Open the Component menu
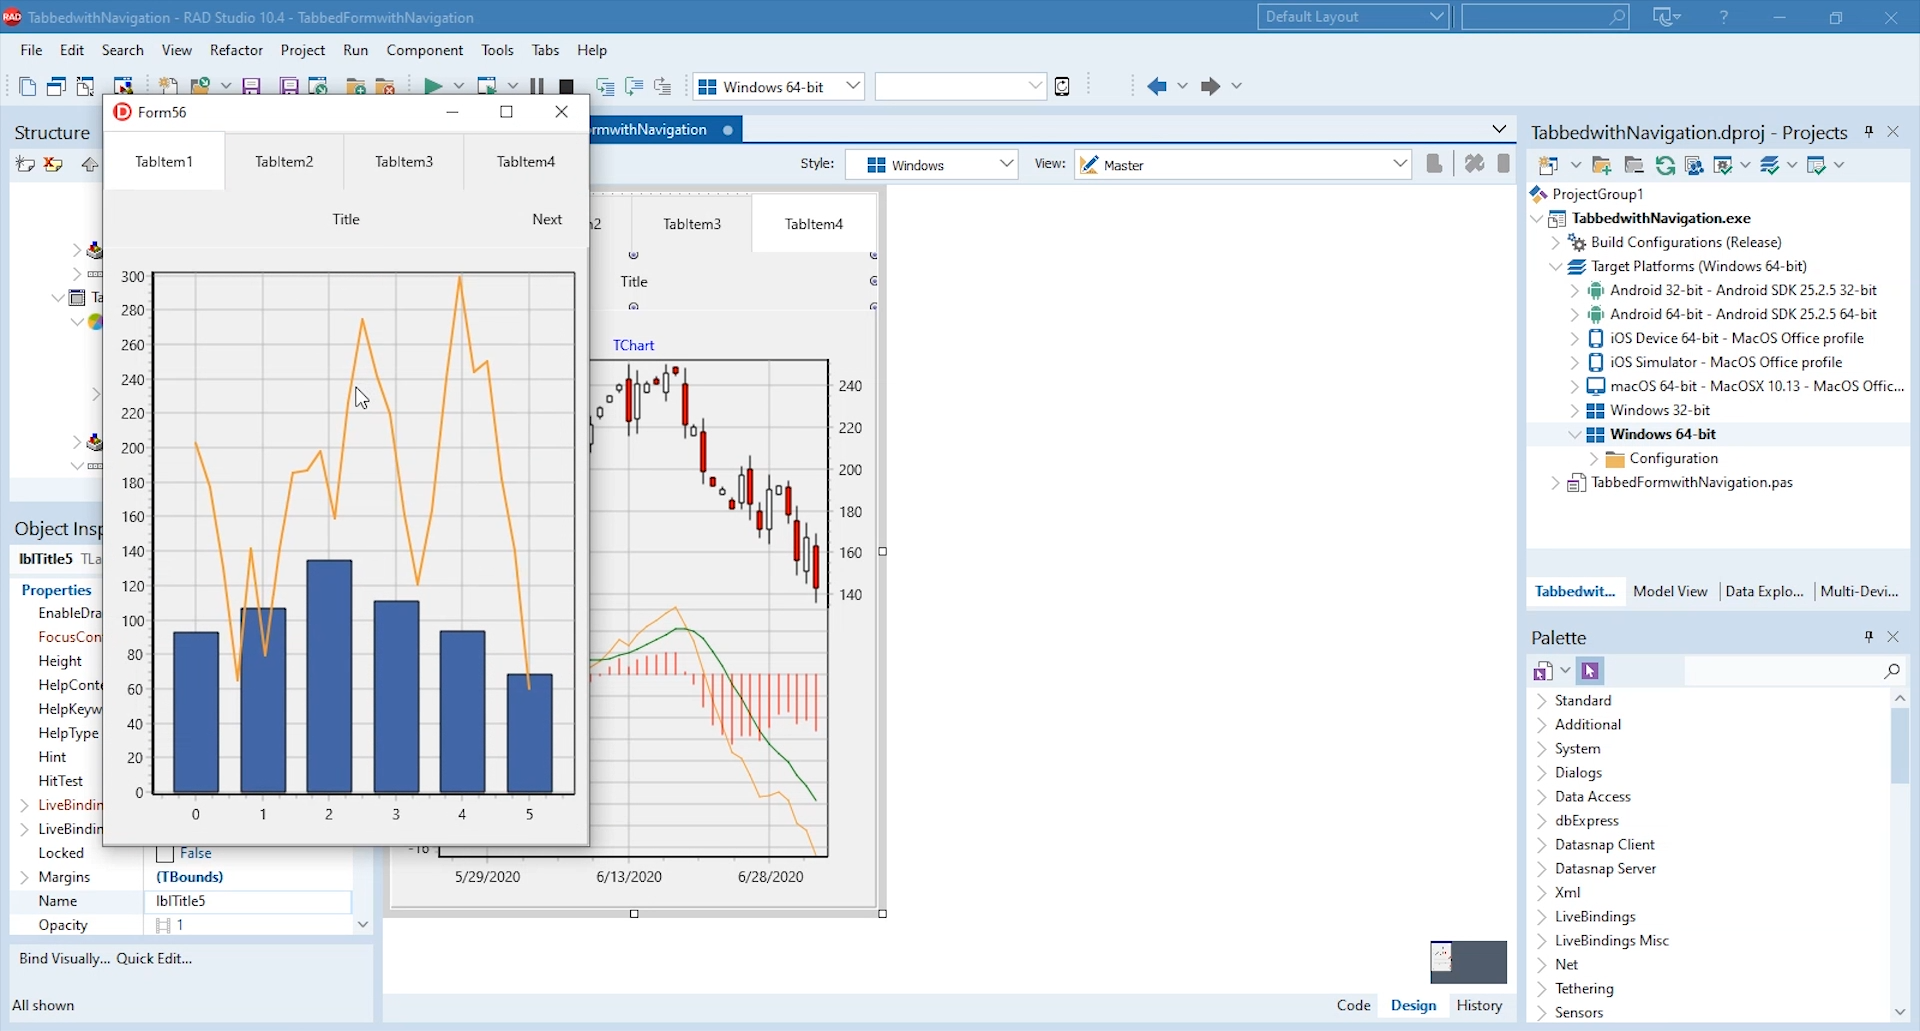1920x1031 pixels. click(425, 50)
